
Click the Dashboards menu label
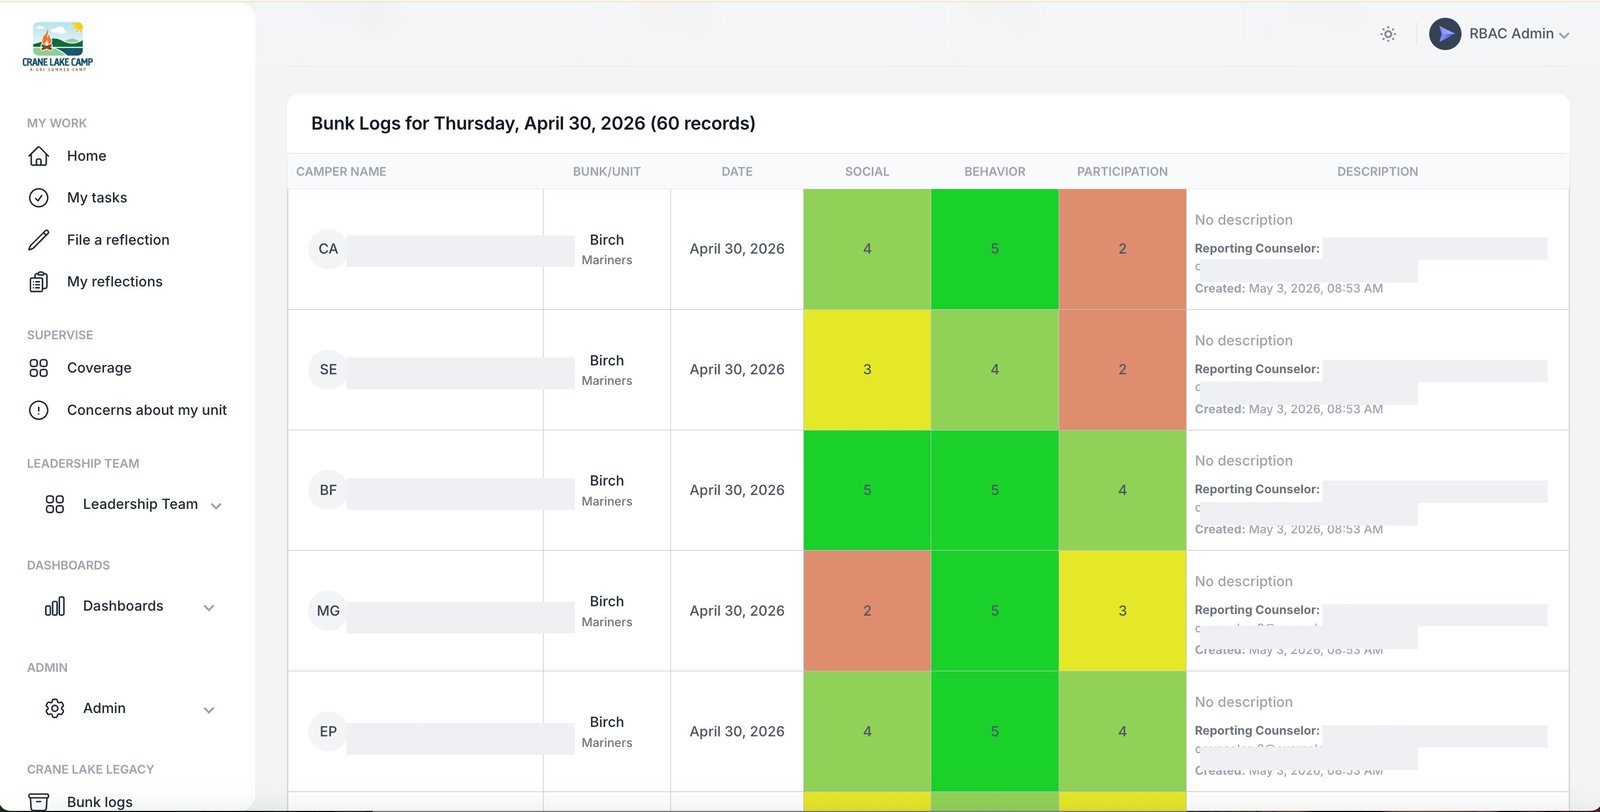tap(123, 606)
